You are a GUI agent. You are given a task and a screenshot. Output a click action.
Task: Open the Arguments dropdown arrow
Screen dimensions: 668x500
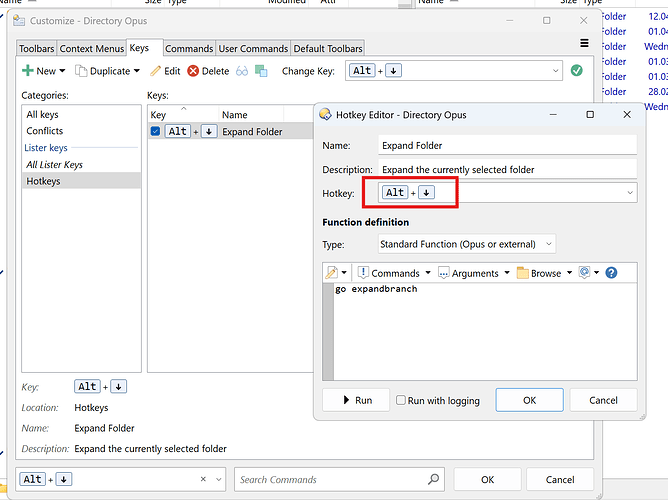[507, 273]
